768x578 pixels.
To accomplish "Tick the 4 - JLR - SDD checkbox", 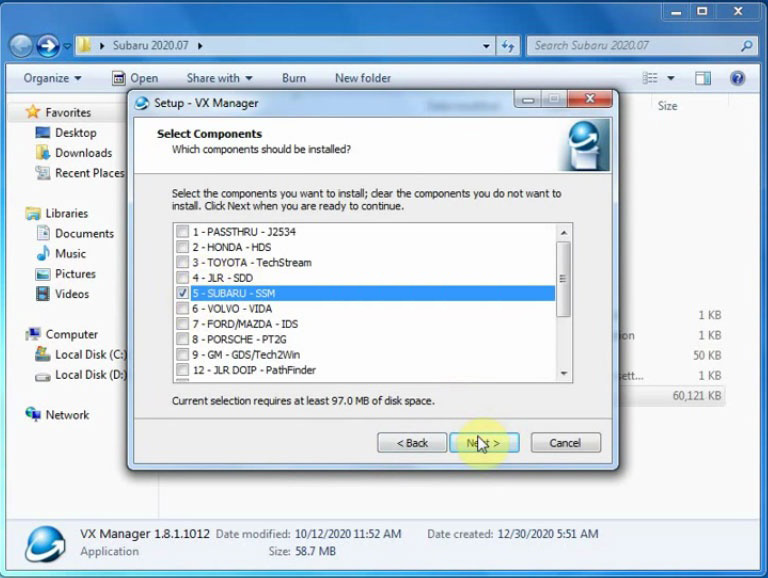I will click(182, 278).
